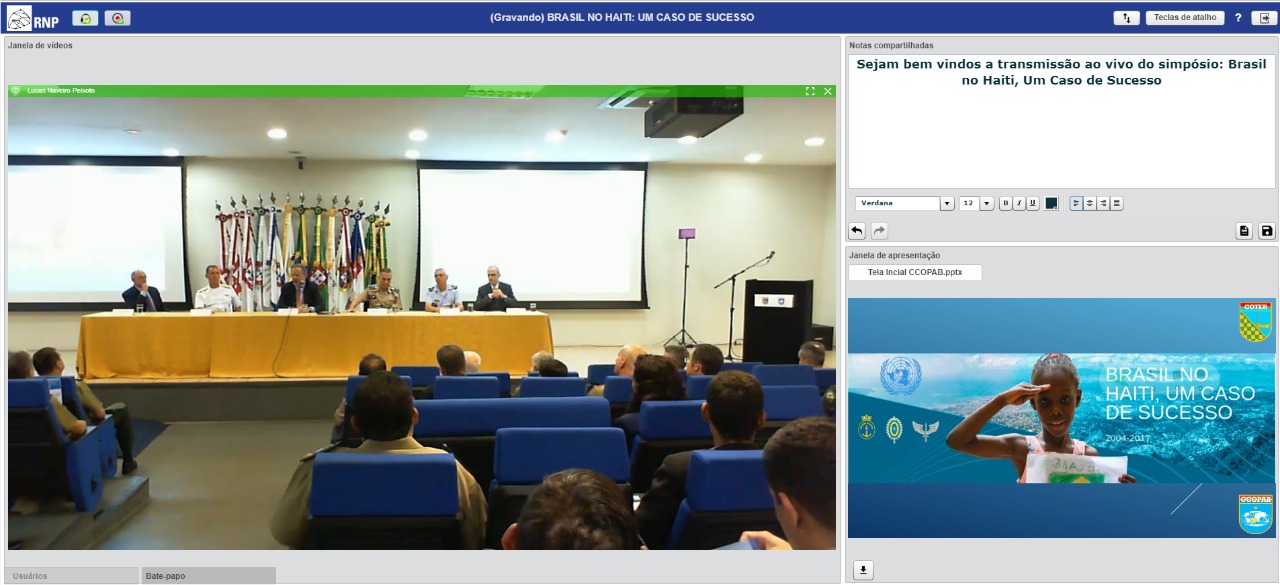Screen dimensions: 1280x585
Task: Open the Verdana font dropdown
Action: click(x=946, y=204)
